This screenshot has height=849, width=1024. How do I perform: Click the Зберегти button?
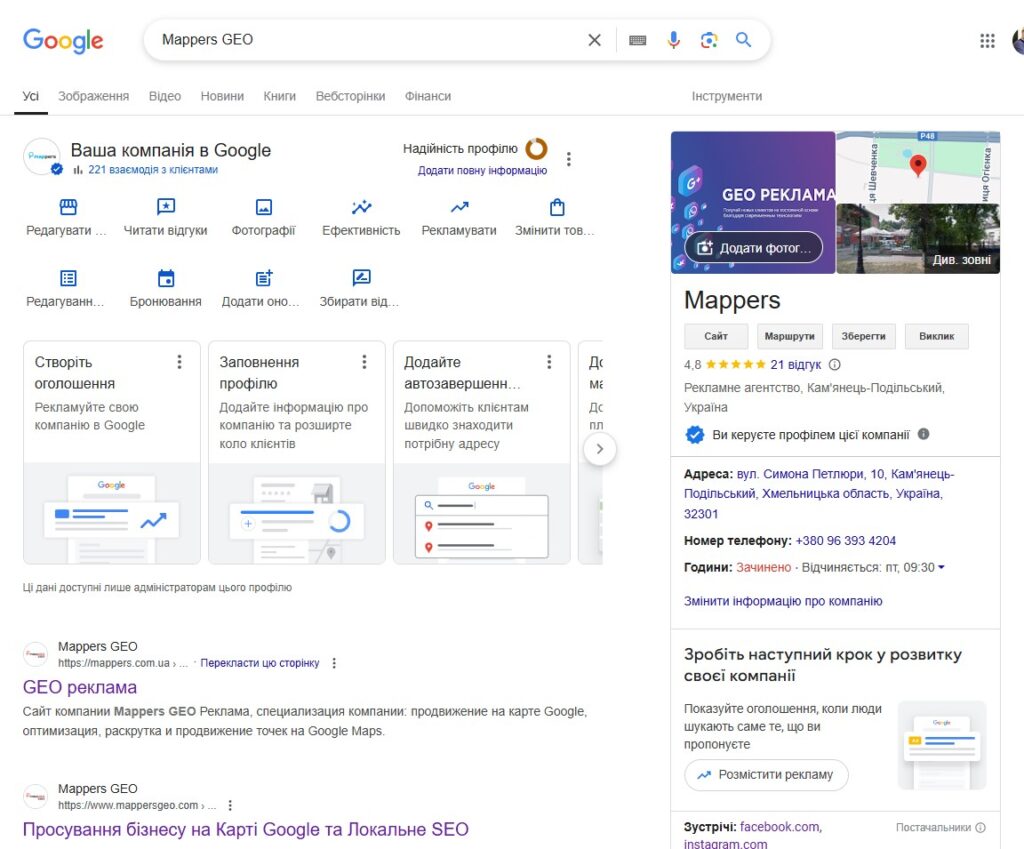pos(863,336)
